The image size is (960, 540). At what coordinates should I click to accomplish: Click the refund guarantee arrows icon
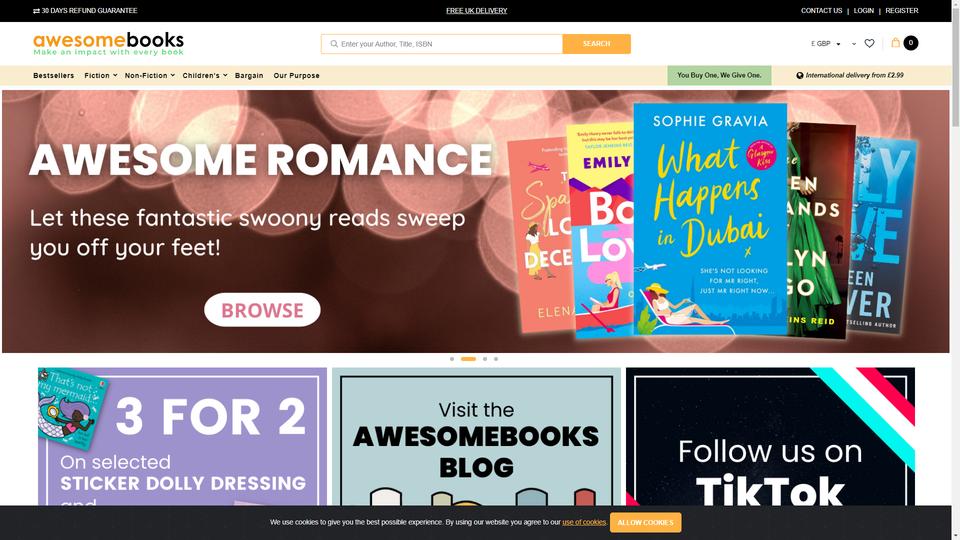pyautogui.click(x=36, y=10)
